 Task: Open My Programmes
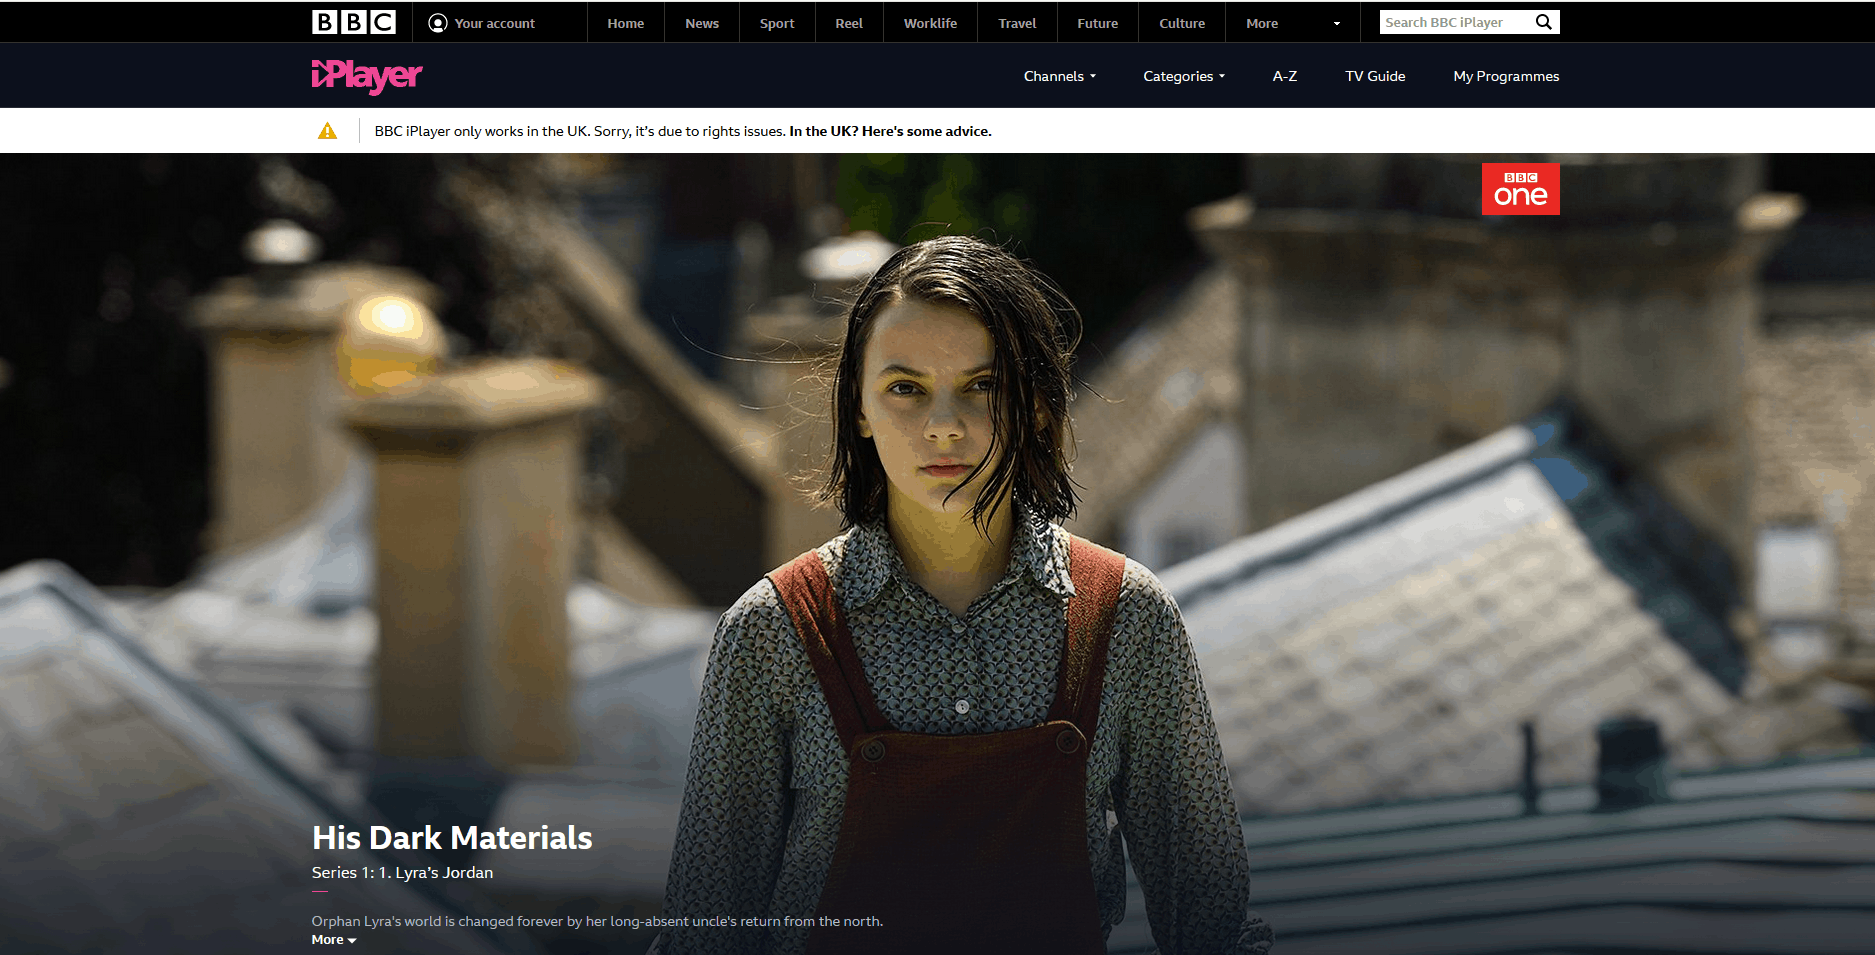click(x=1505, y=76)
